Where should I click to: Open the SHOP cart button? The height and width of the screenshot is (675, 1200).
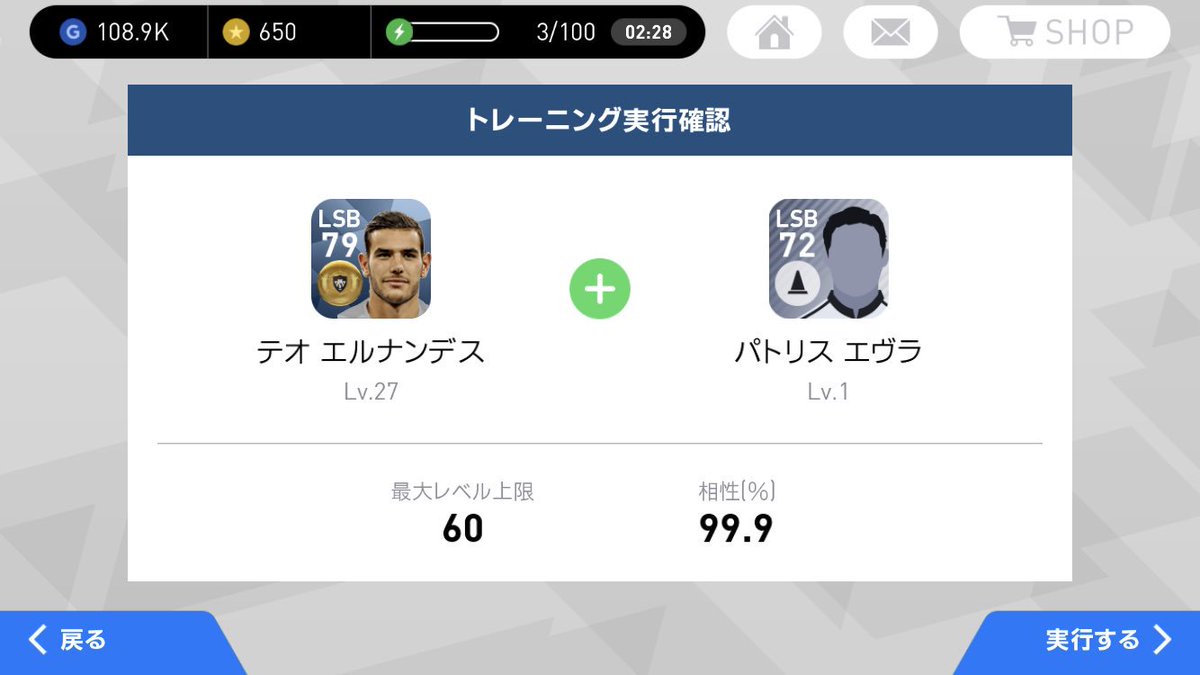point(1064,32)
